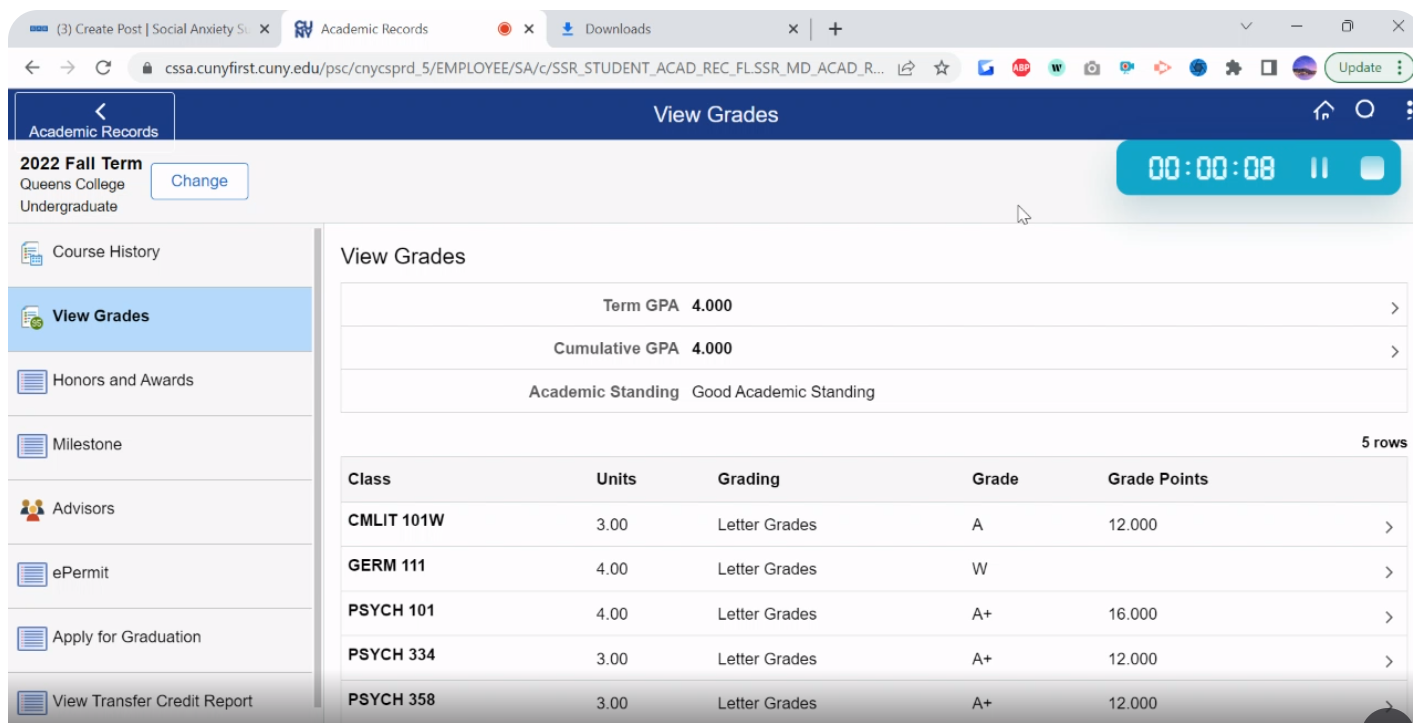Open the PSYCH 358 class row
Screen dimensions: 1413x723
pos(874,702)
